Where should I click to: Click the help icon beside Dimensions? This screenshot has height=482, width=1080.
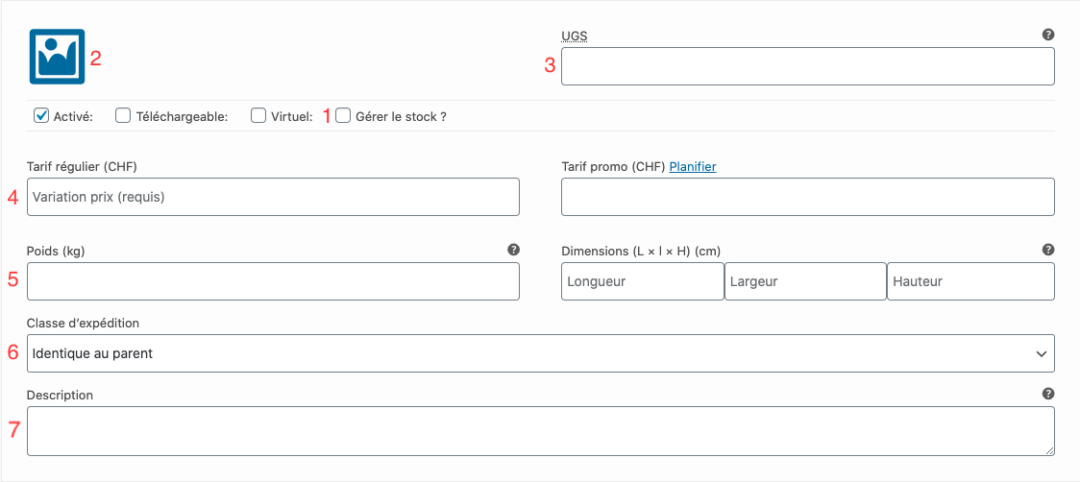[1048, 249]
